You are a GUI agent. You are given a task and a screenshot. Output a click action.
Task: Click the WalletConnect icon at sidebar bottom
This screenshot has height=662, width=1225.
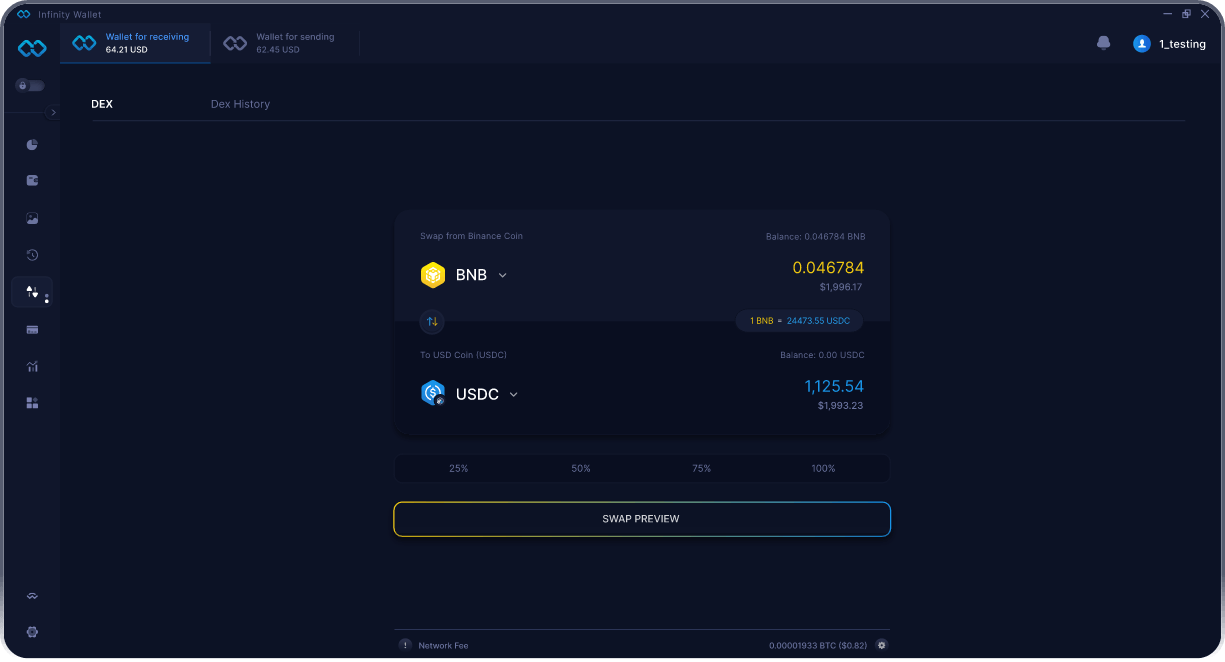[x=32, y=596]
